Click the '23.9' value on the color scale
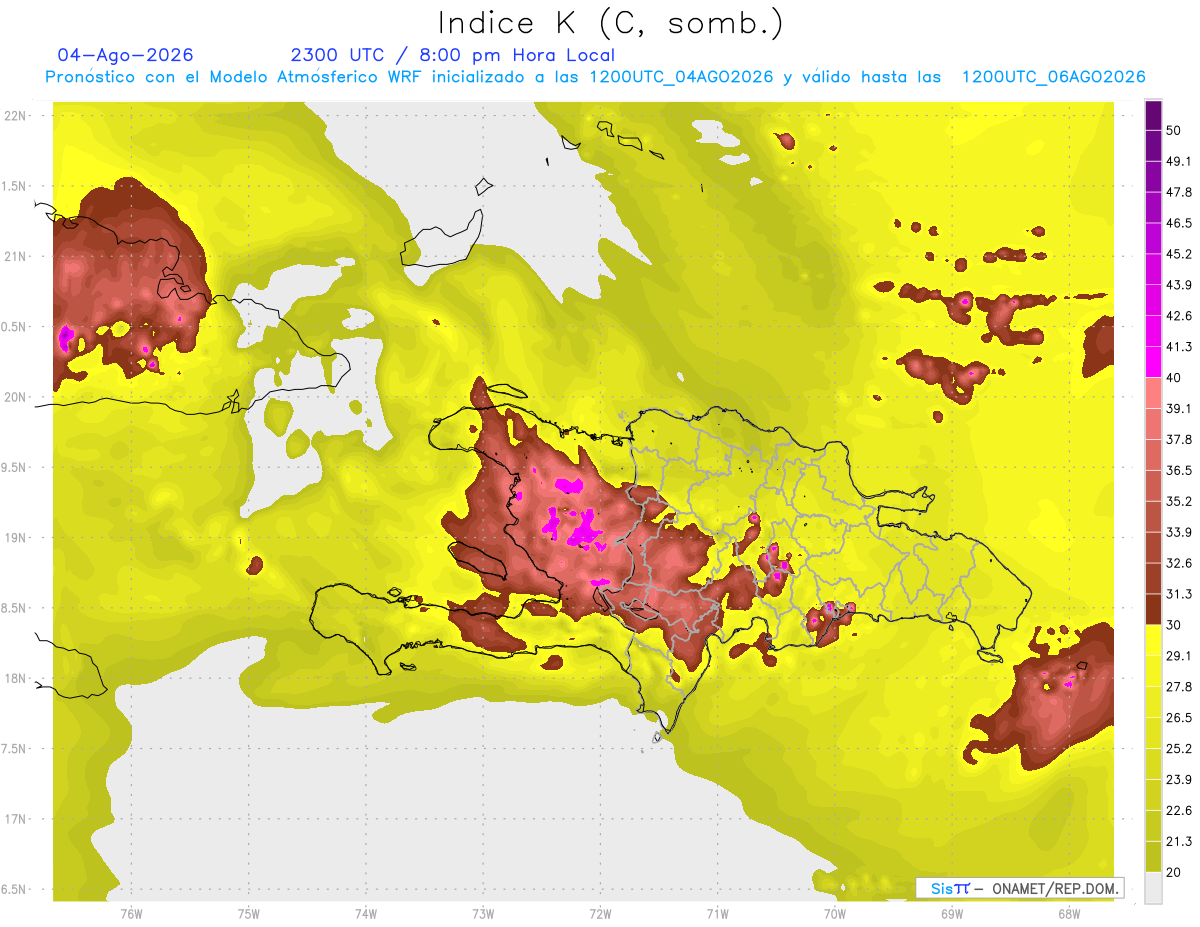This screenshot has width=1200, height=927. pyautogui.click(x=1179, y=780)
